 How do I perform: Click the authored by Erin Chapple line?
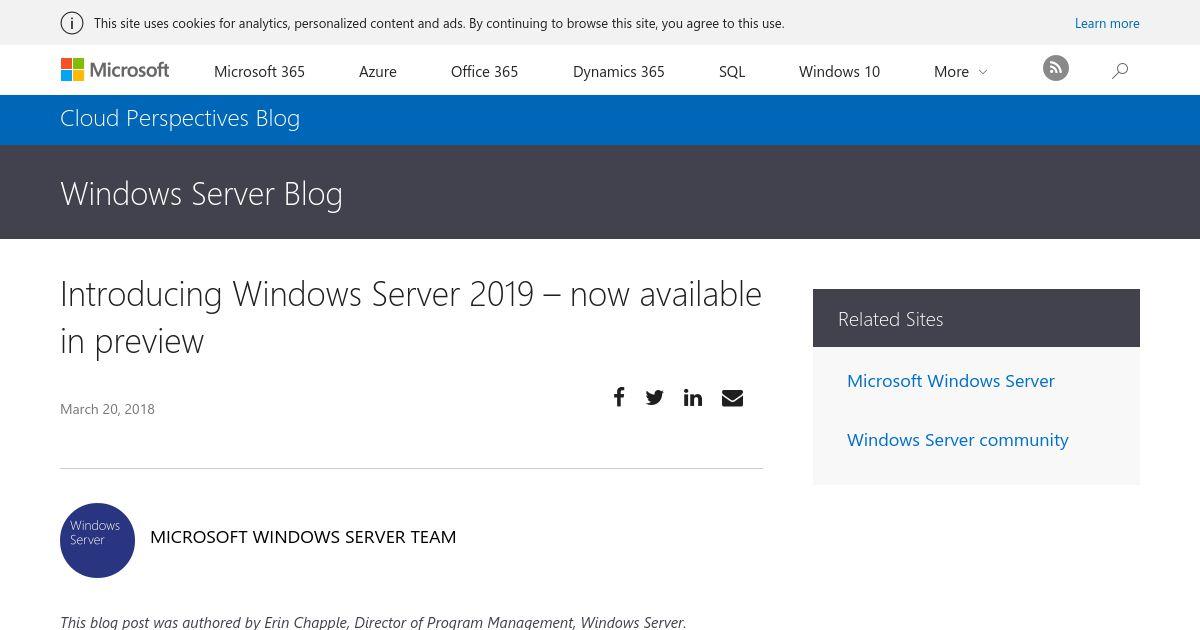tap(373, 622)
